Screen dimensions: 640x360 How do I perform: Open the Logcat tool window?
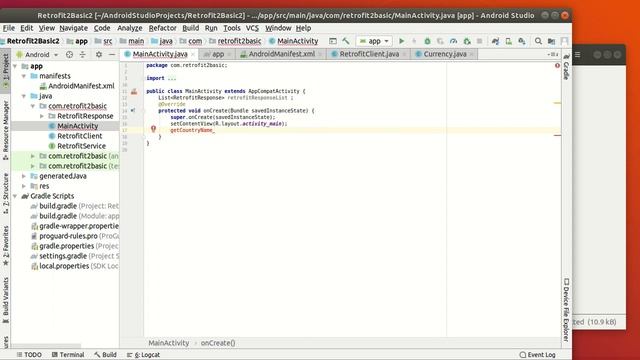click(143, 355)
